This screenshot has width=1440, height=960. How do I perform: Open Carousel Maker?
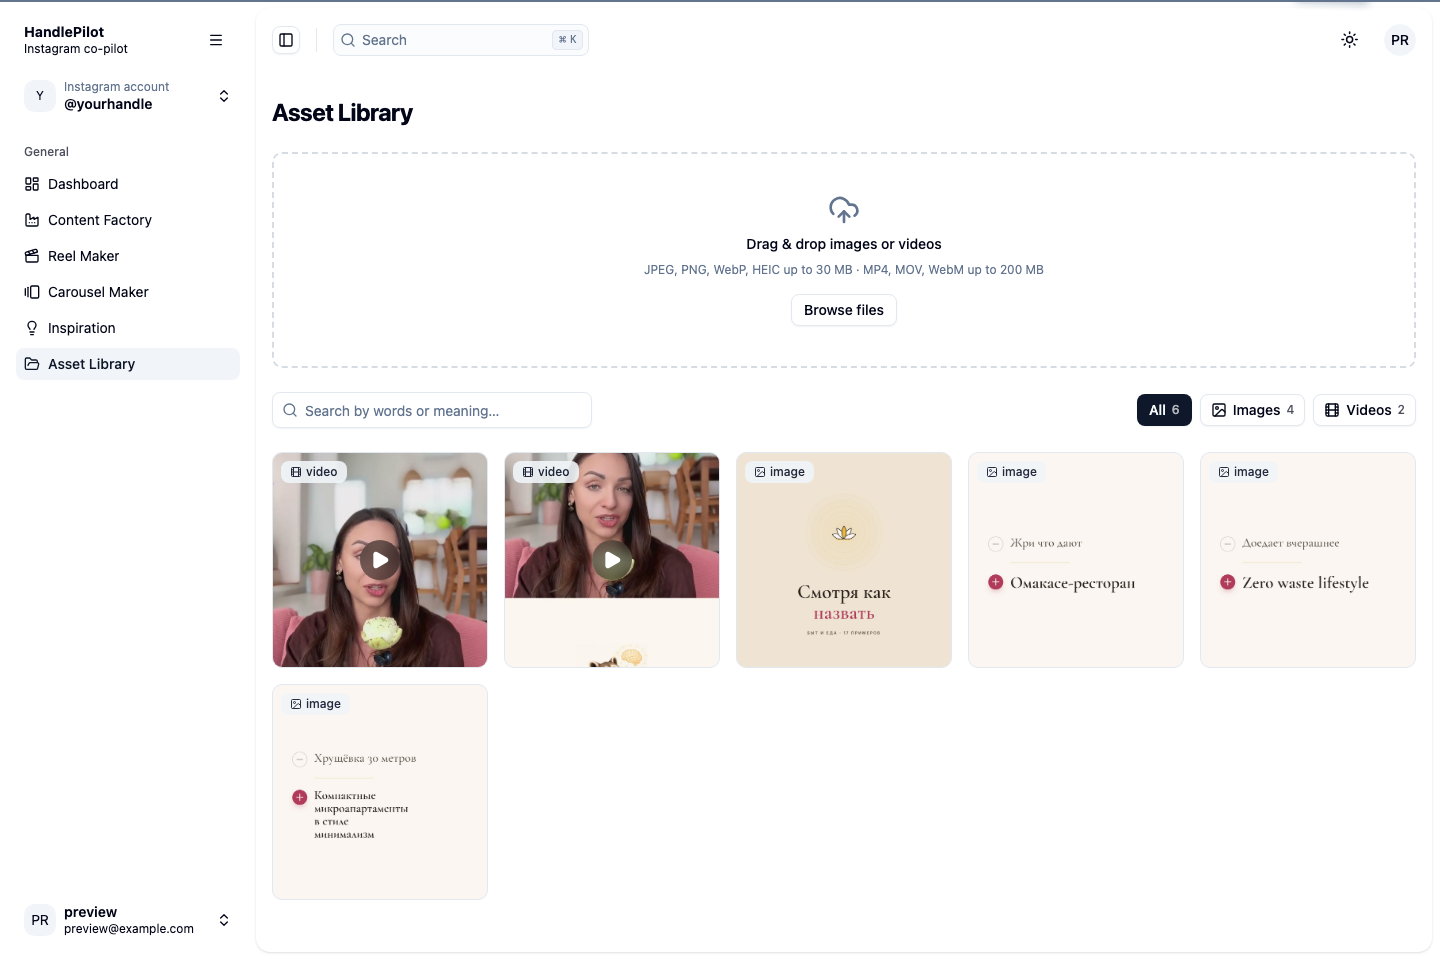tap(128, 292)
